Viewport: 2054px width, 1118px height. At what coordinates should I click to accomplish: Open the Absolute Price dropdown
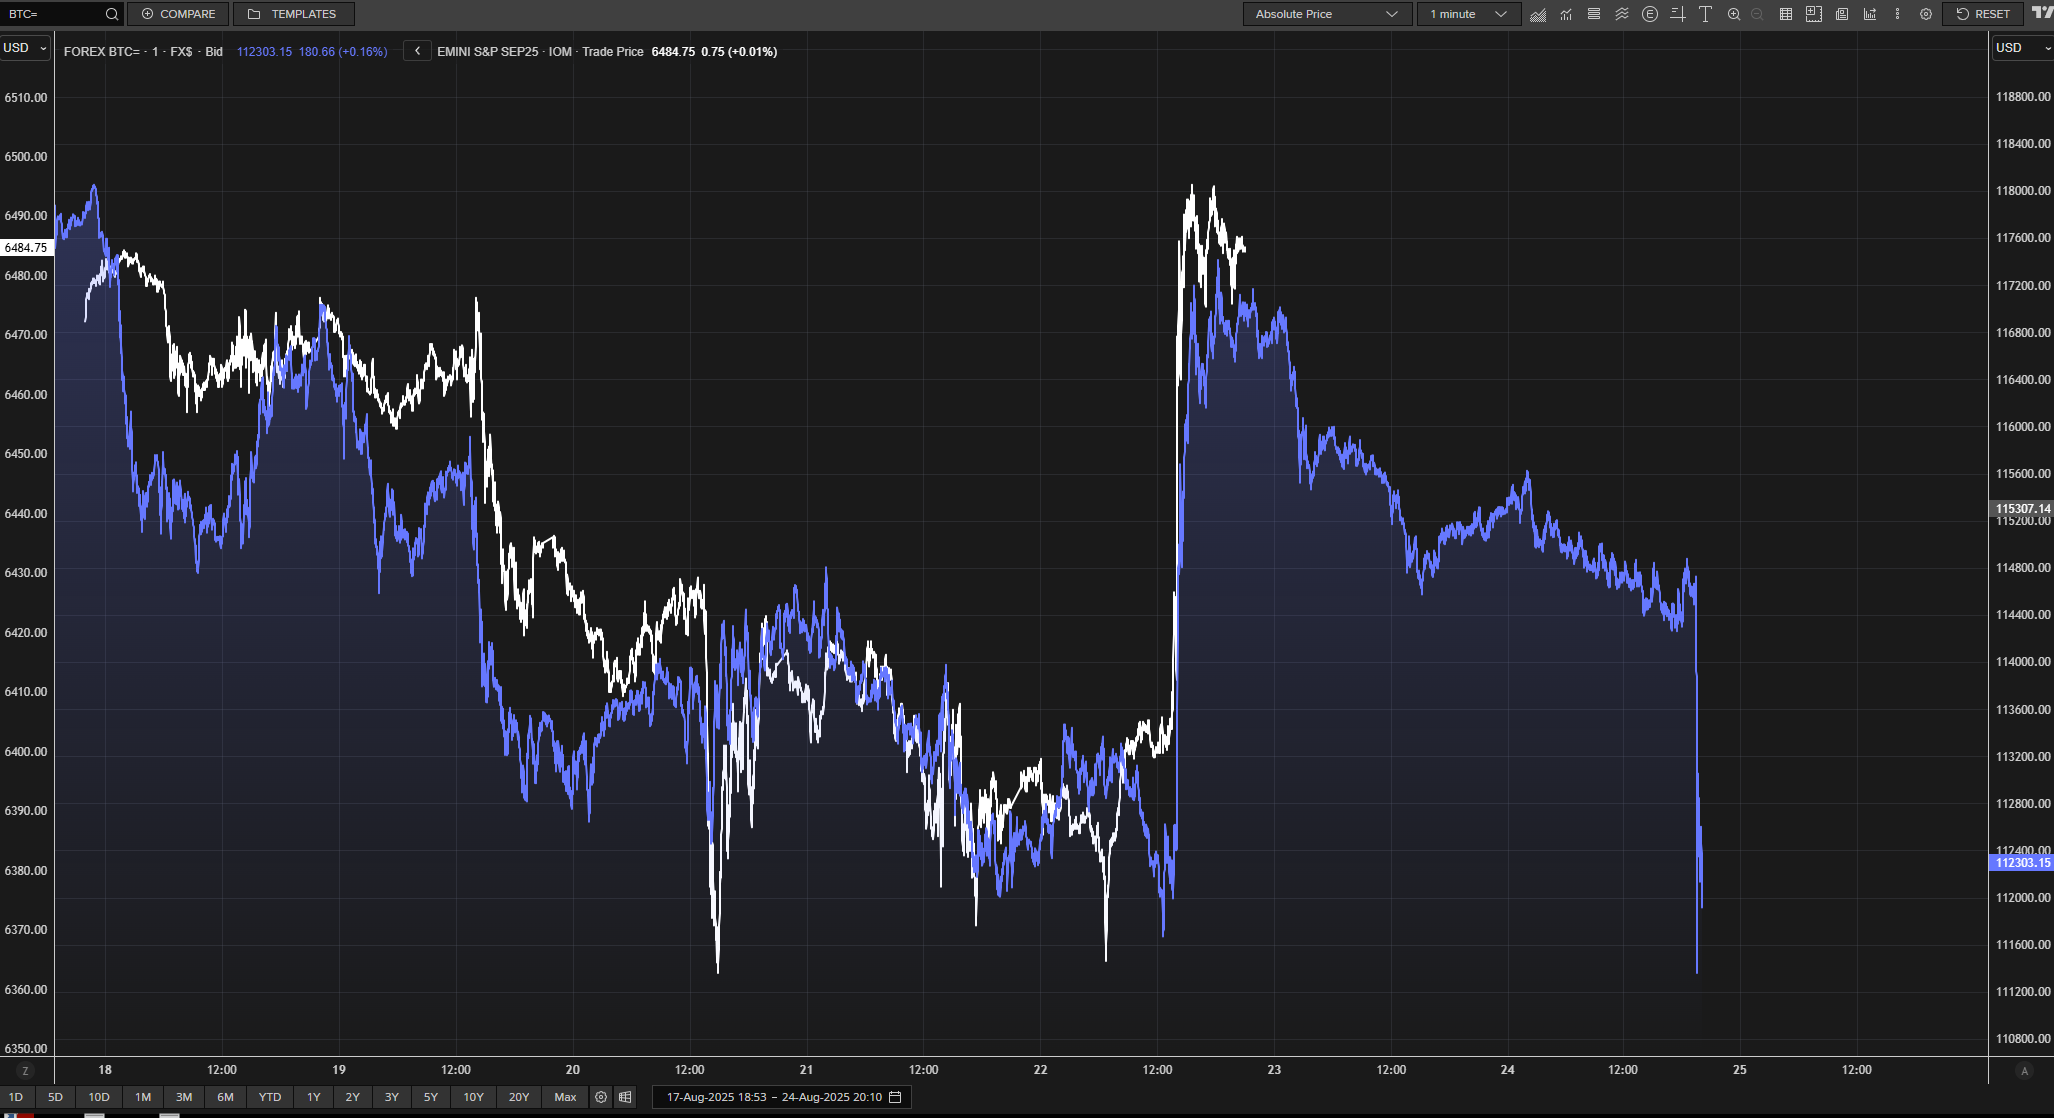tap(1326, 14)
